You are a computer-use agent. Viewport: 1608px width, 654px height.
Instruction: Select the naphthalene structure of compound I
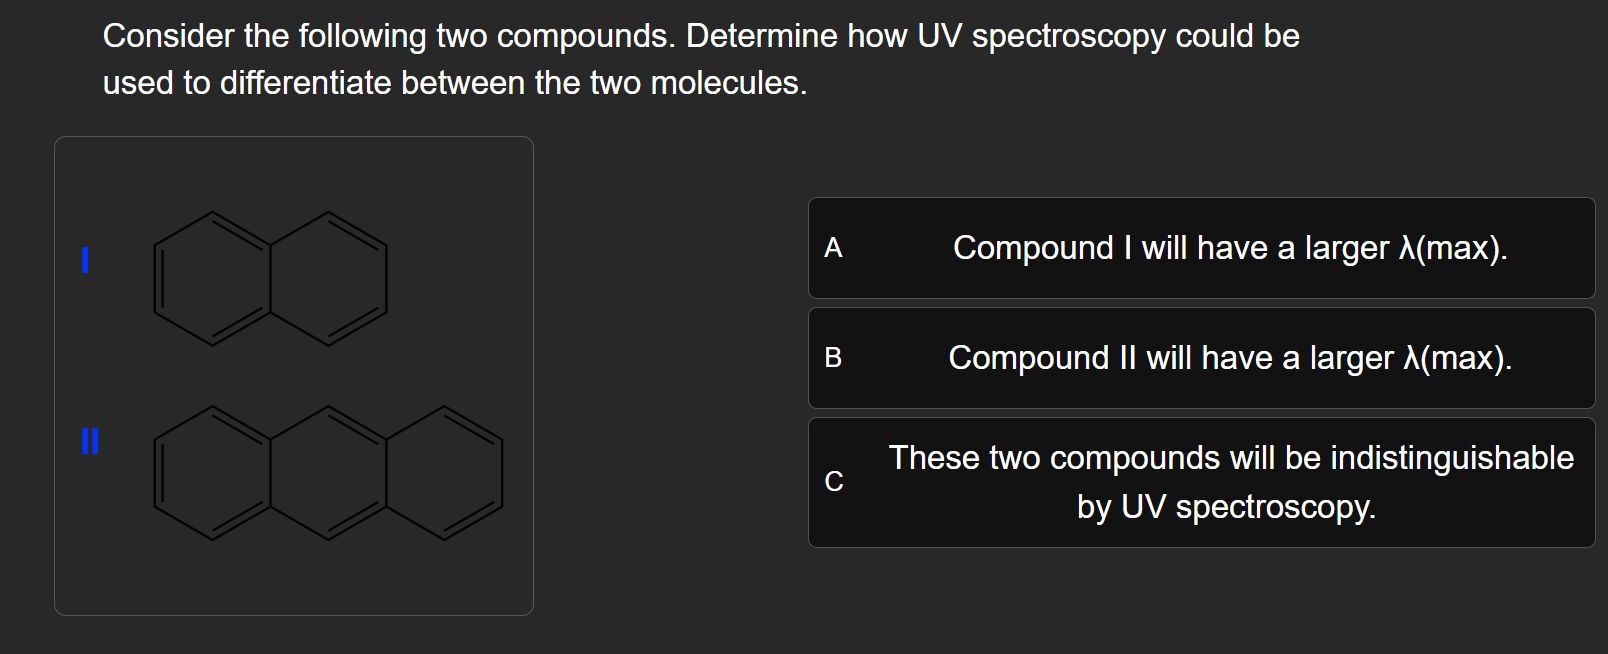pyautogui.click(x=270, y=280)
